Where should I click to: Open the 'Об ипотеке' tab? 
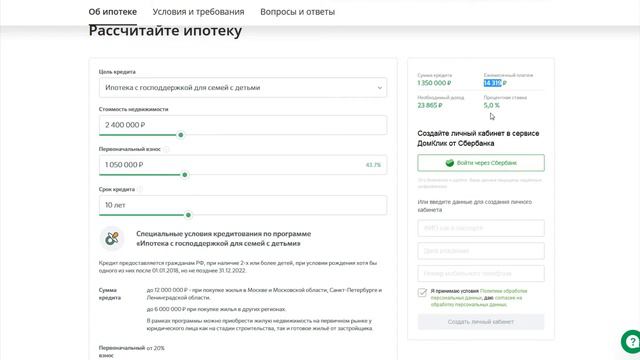tap(113, 12)
